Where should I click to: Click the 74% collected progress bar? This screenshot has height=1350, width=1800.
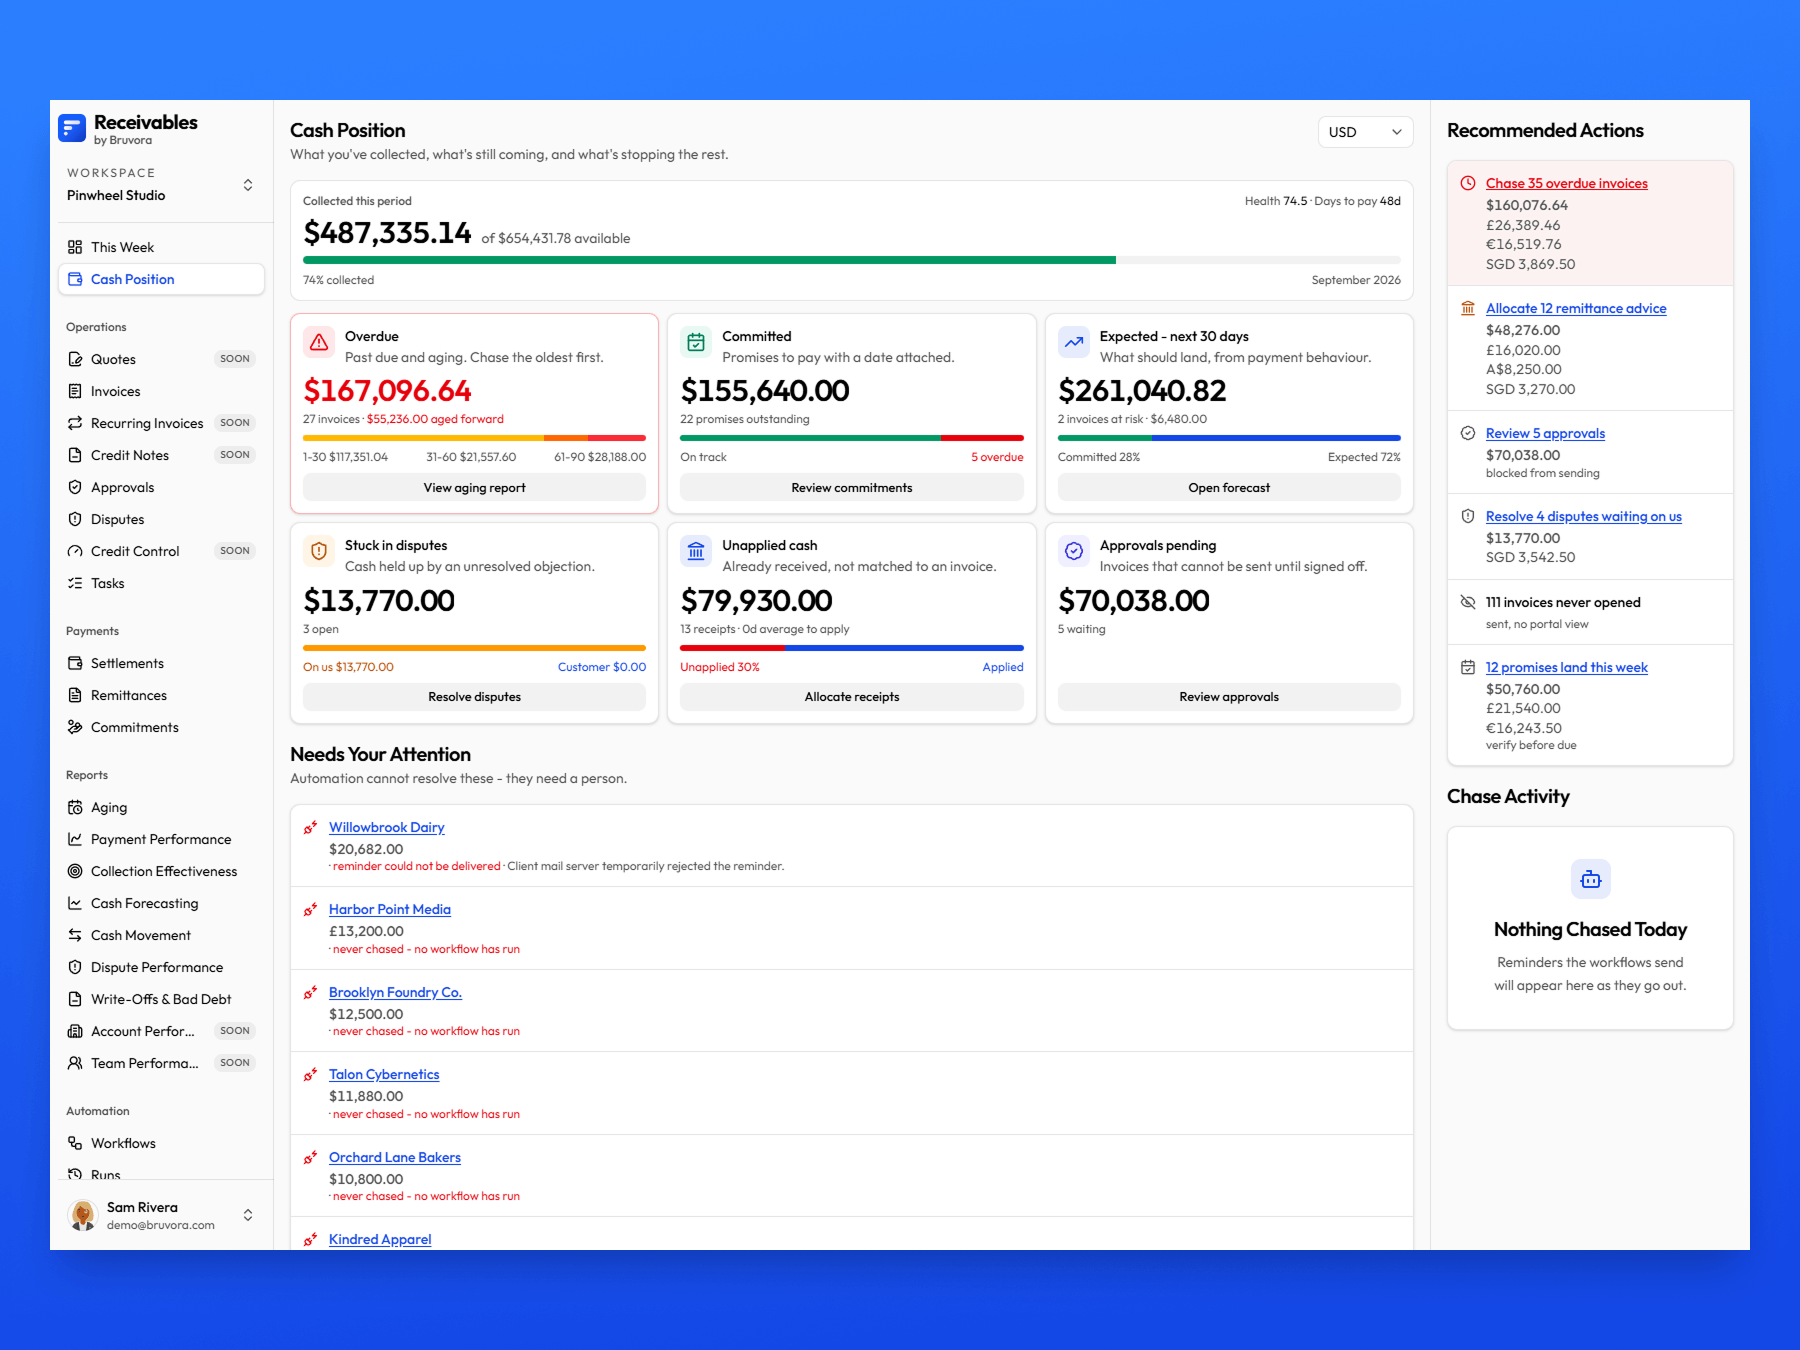coord(852,260)
